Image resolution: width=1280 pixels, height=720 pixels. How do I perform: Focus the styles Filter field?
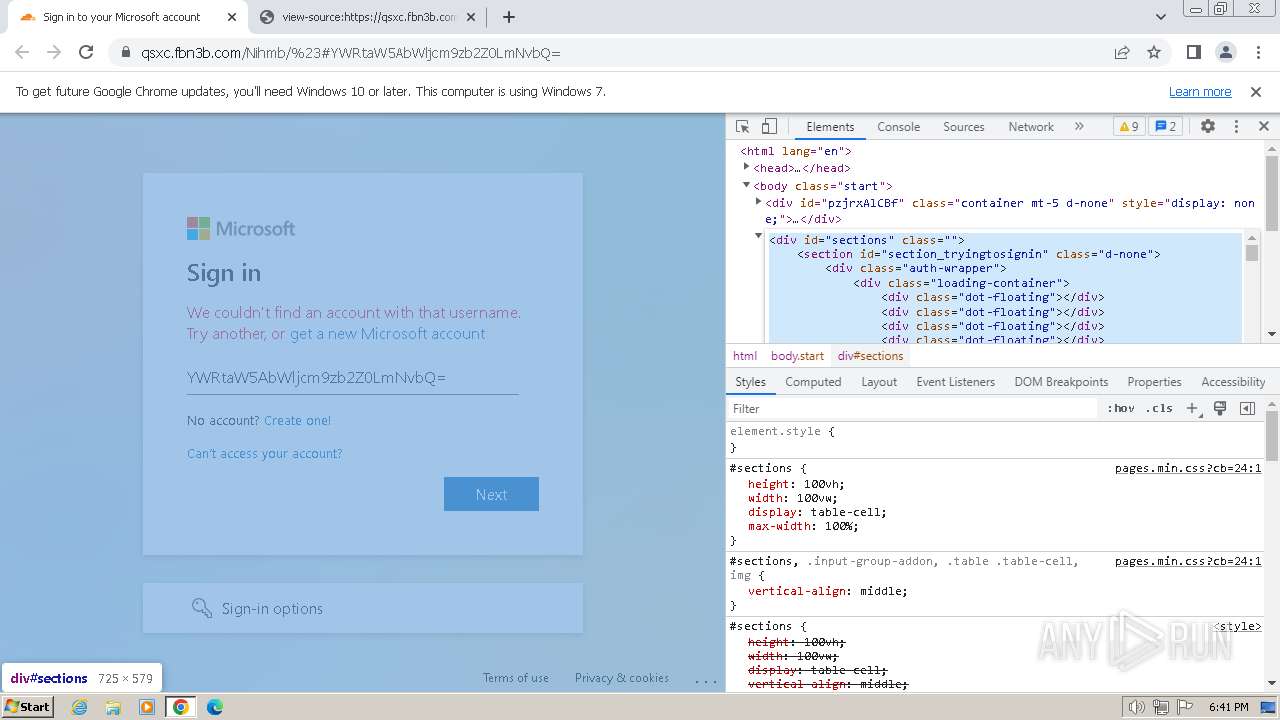pos(914,408)
